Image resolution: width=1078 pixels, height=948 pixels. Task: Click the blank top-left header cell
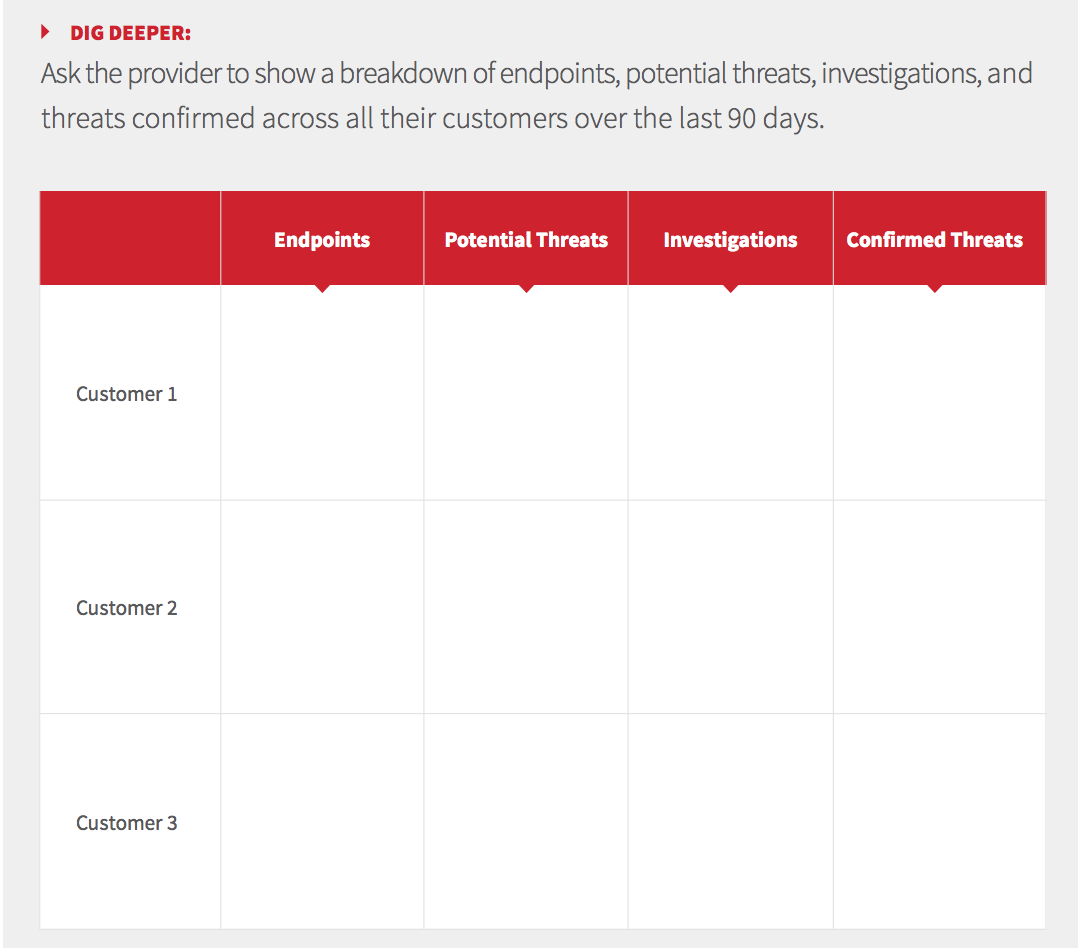[130, 238]
